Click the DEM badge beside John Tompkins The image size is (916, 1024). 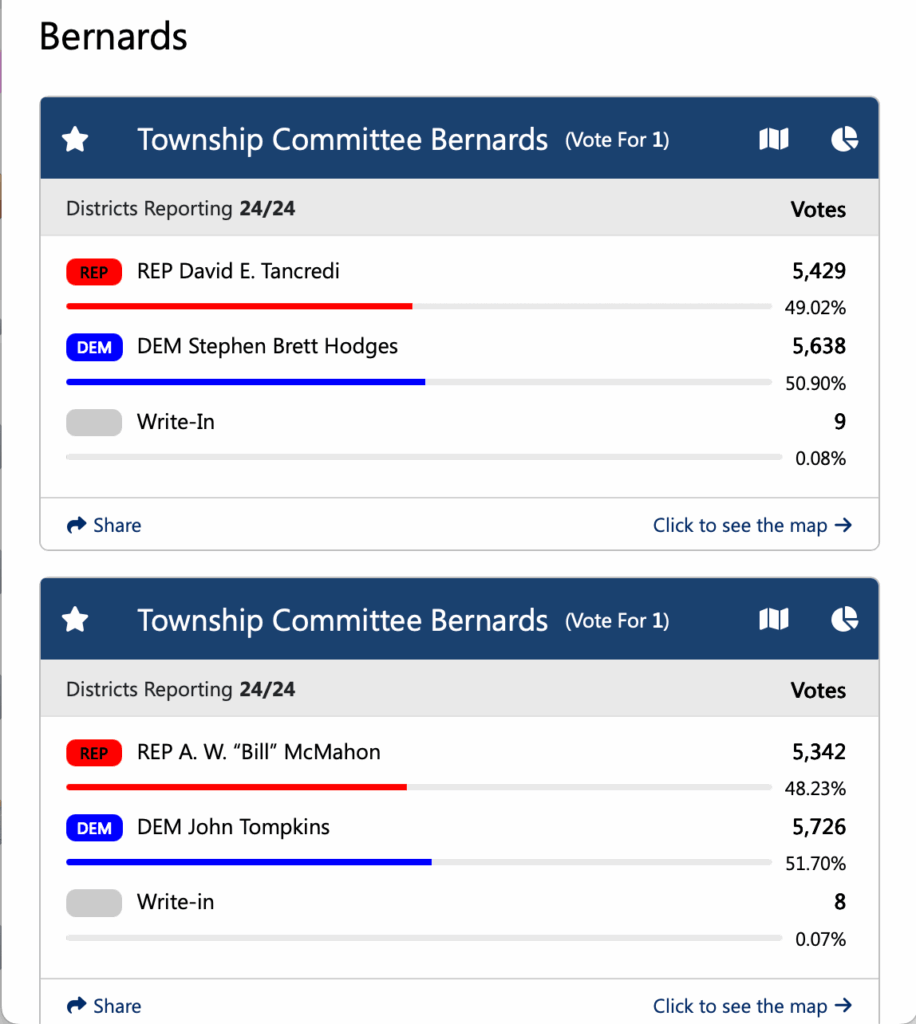tap(94, 828)
